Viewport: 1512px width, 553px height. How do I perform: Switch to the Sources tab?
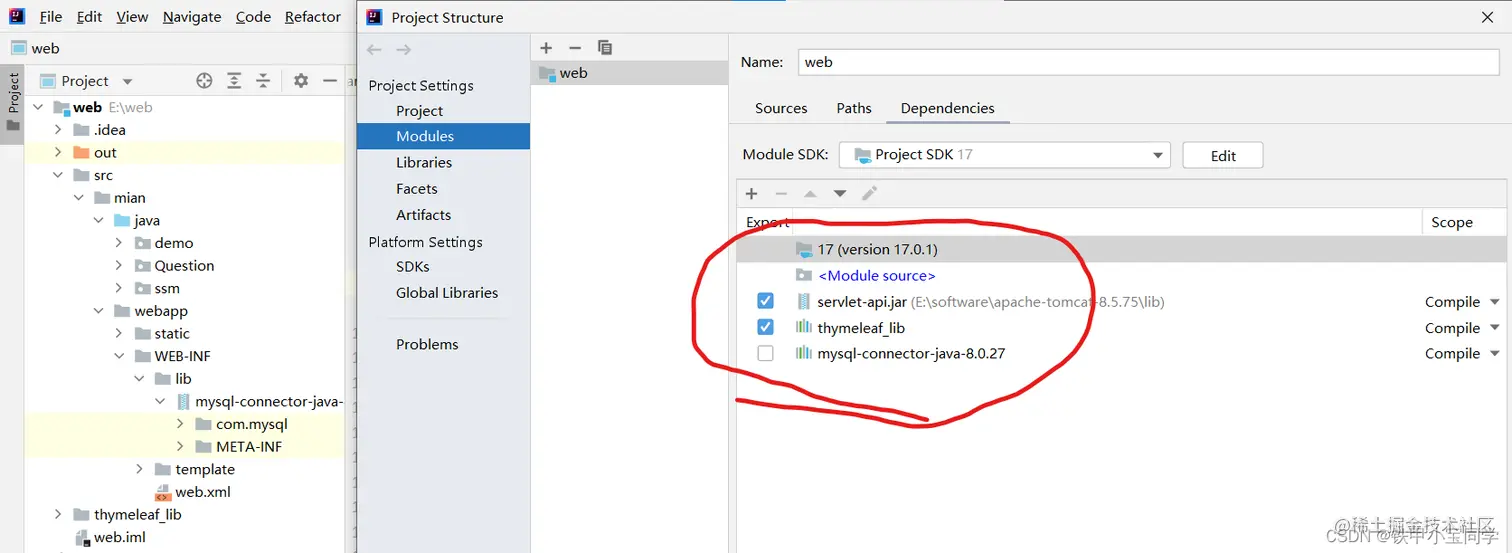[x=781, y=108]
